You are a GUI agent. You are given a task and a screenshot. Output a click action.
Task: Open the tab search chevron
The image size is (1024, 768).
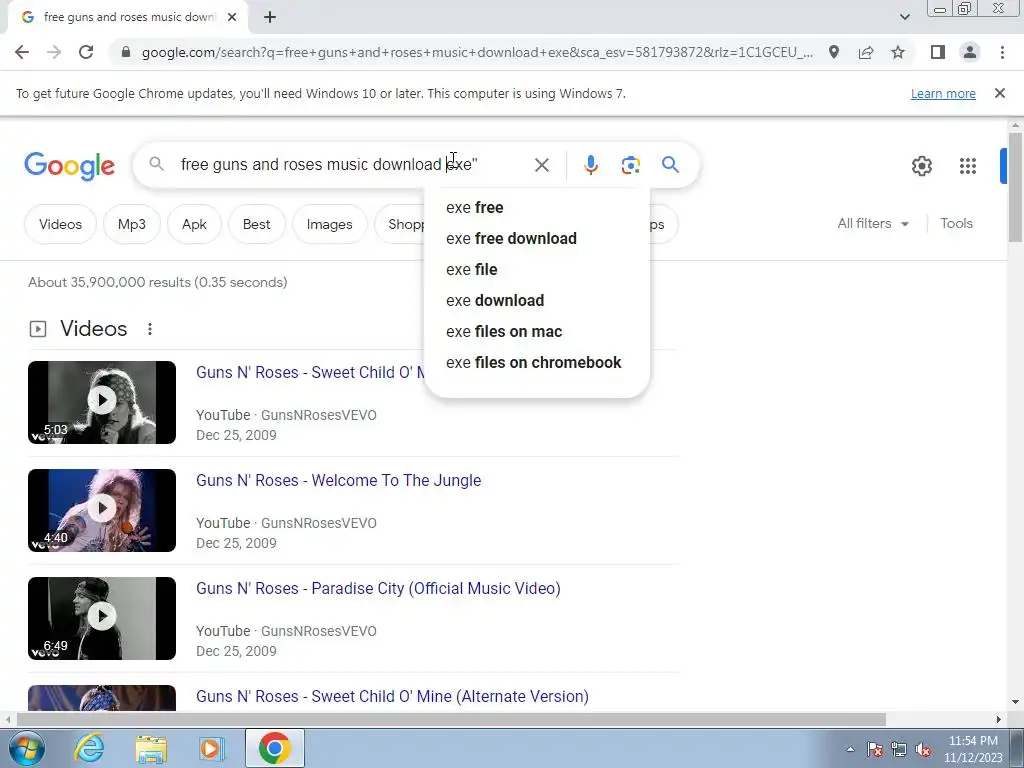click(x=904, y=17)
